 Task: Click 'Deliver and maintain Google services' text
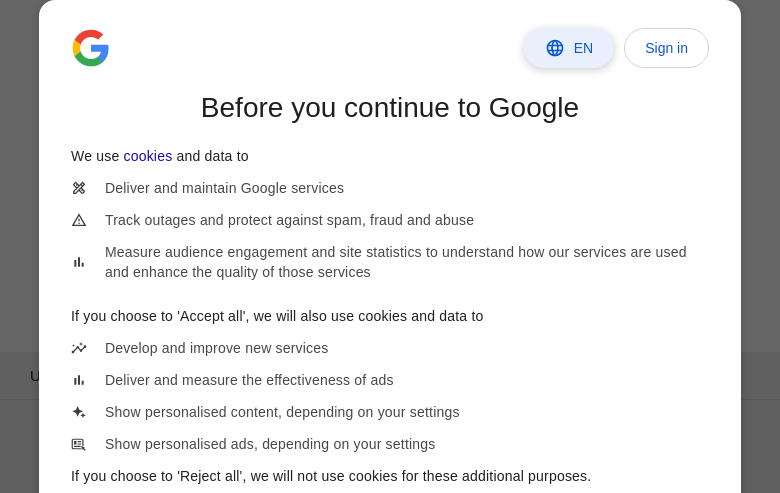pos(224,188)
